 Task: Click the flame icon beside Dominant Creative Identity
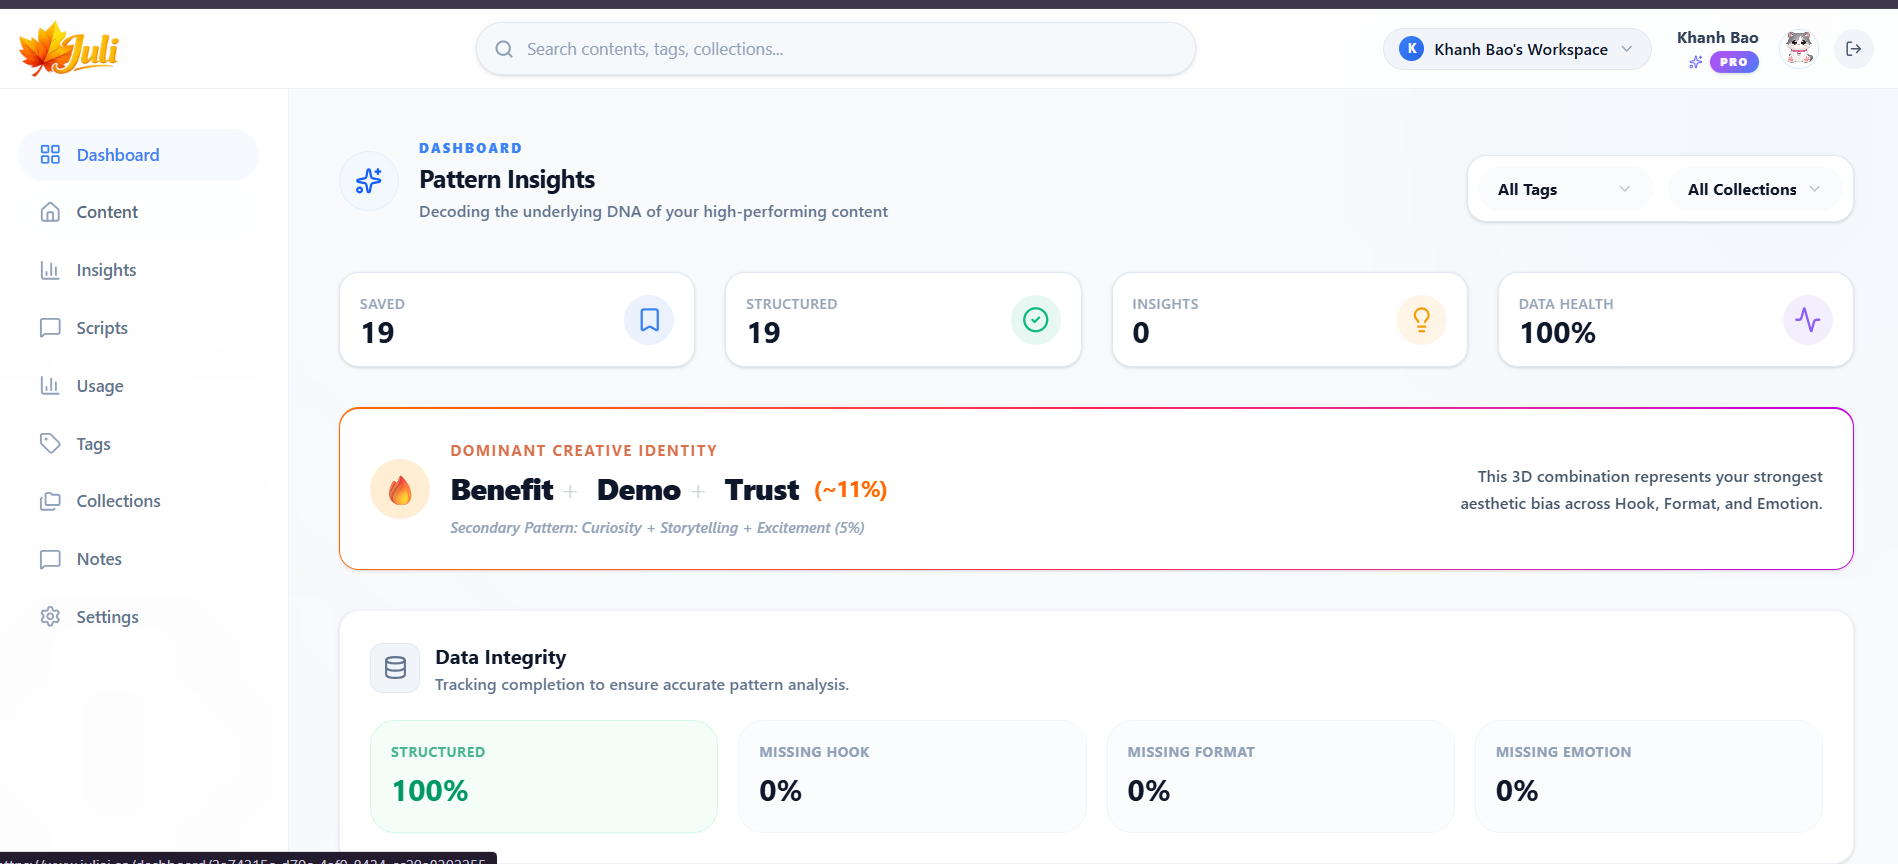tap(400, 490)
